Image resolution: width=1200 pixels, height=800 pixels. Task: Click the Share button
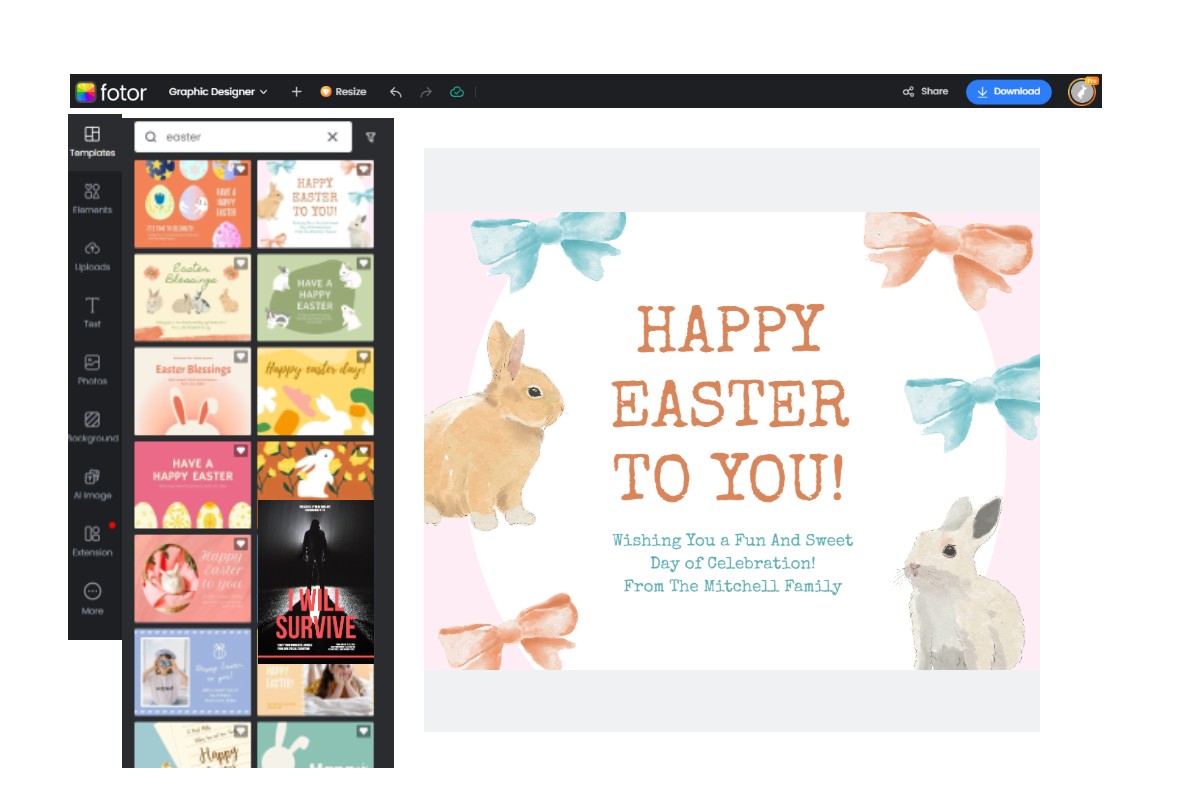pos(925,92)
